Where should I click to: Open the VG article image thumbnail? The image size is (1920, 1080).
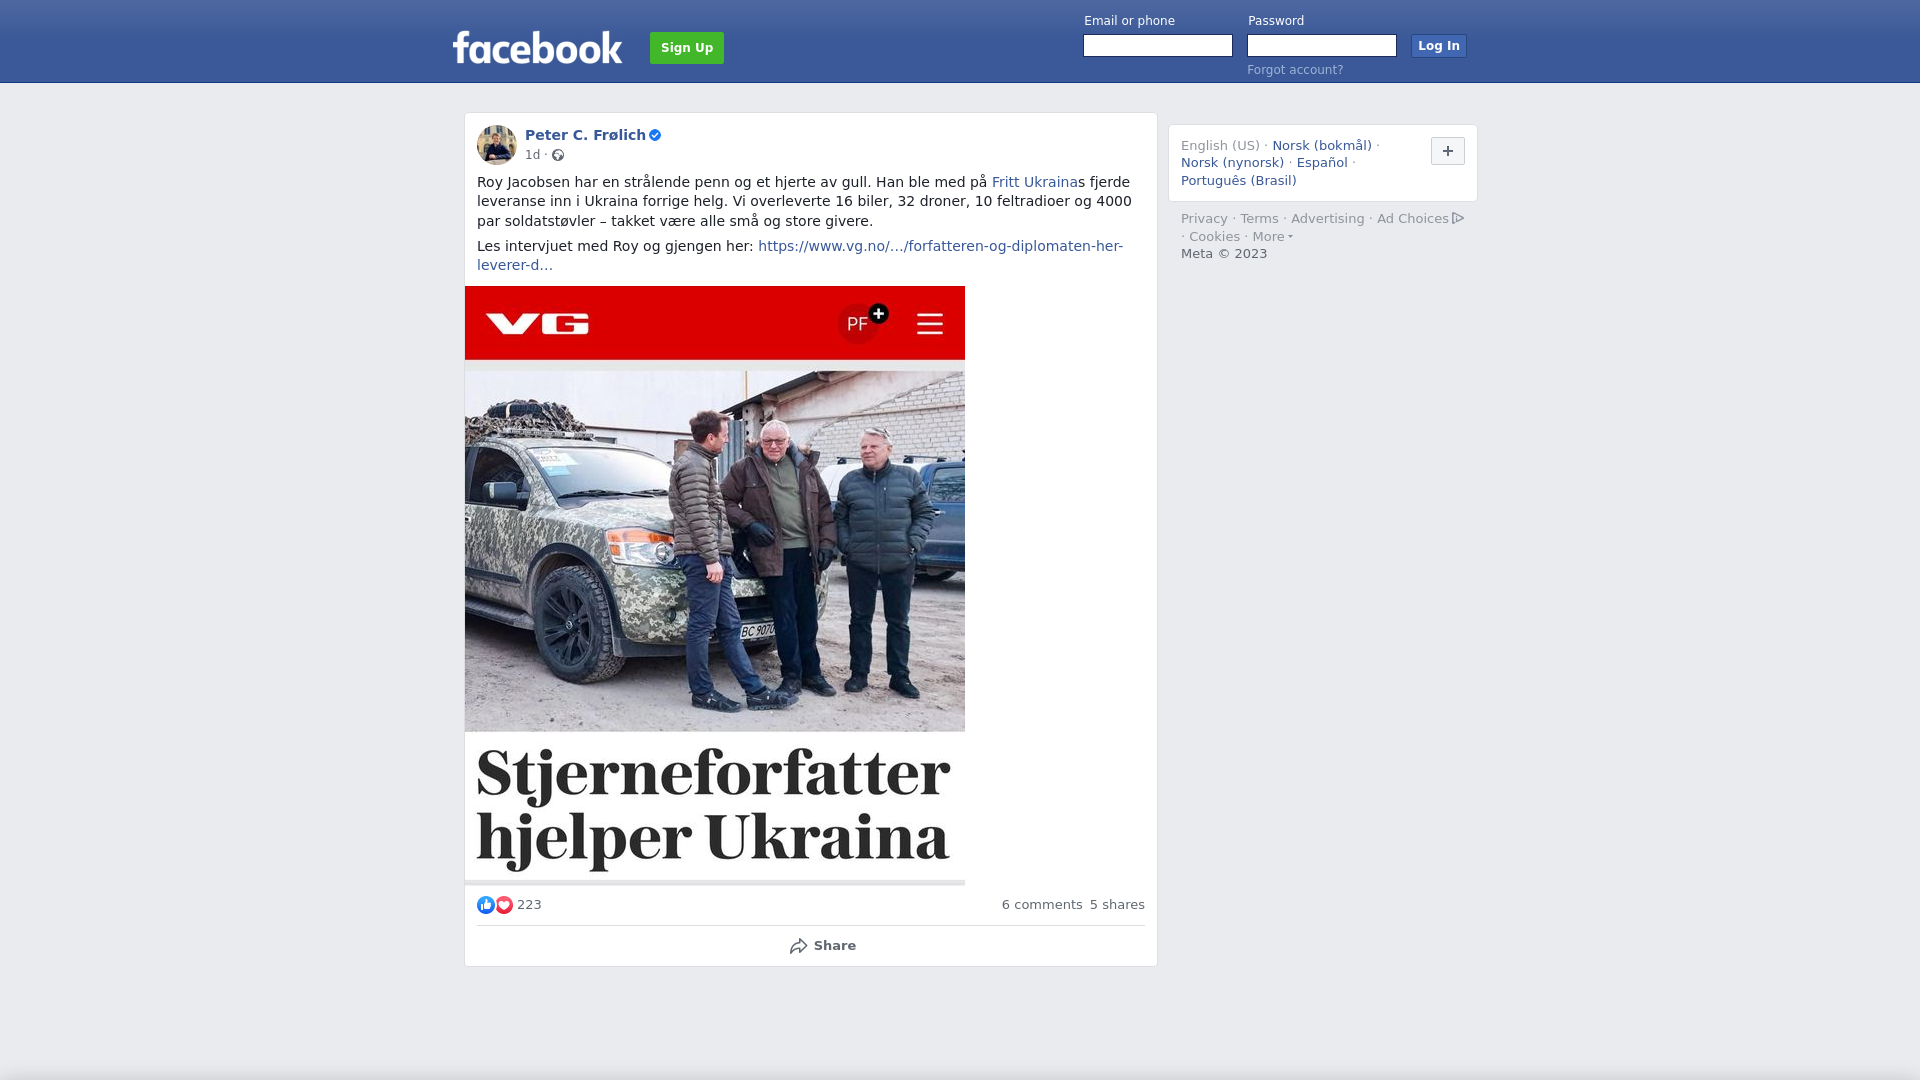point(715,585)
